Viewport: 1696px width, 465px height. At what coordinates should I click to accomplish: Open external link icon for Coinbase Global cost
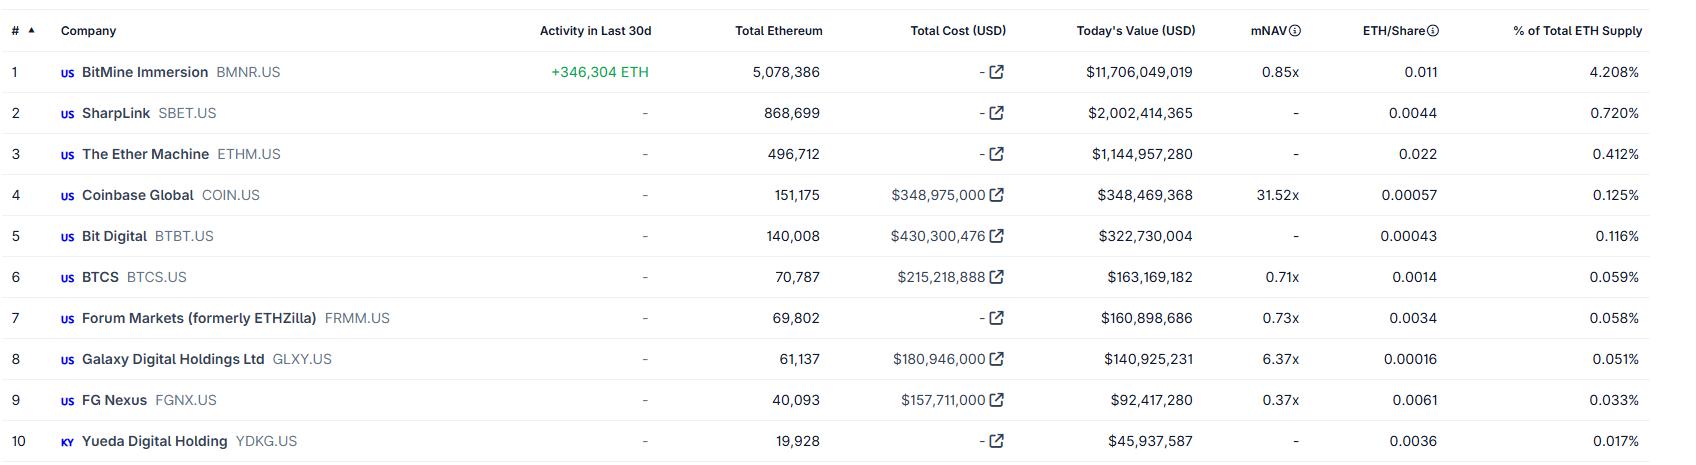pos(996,195)
